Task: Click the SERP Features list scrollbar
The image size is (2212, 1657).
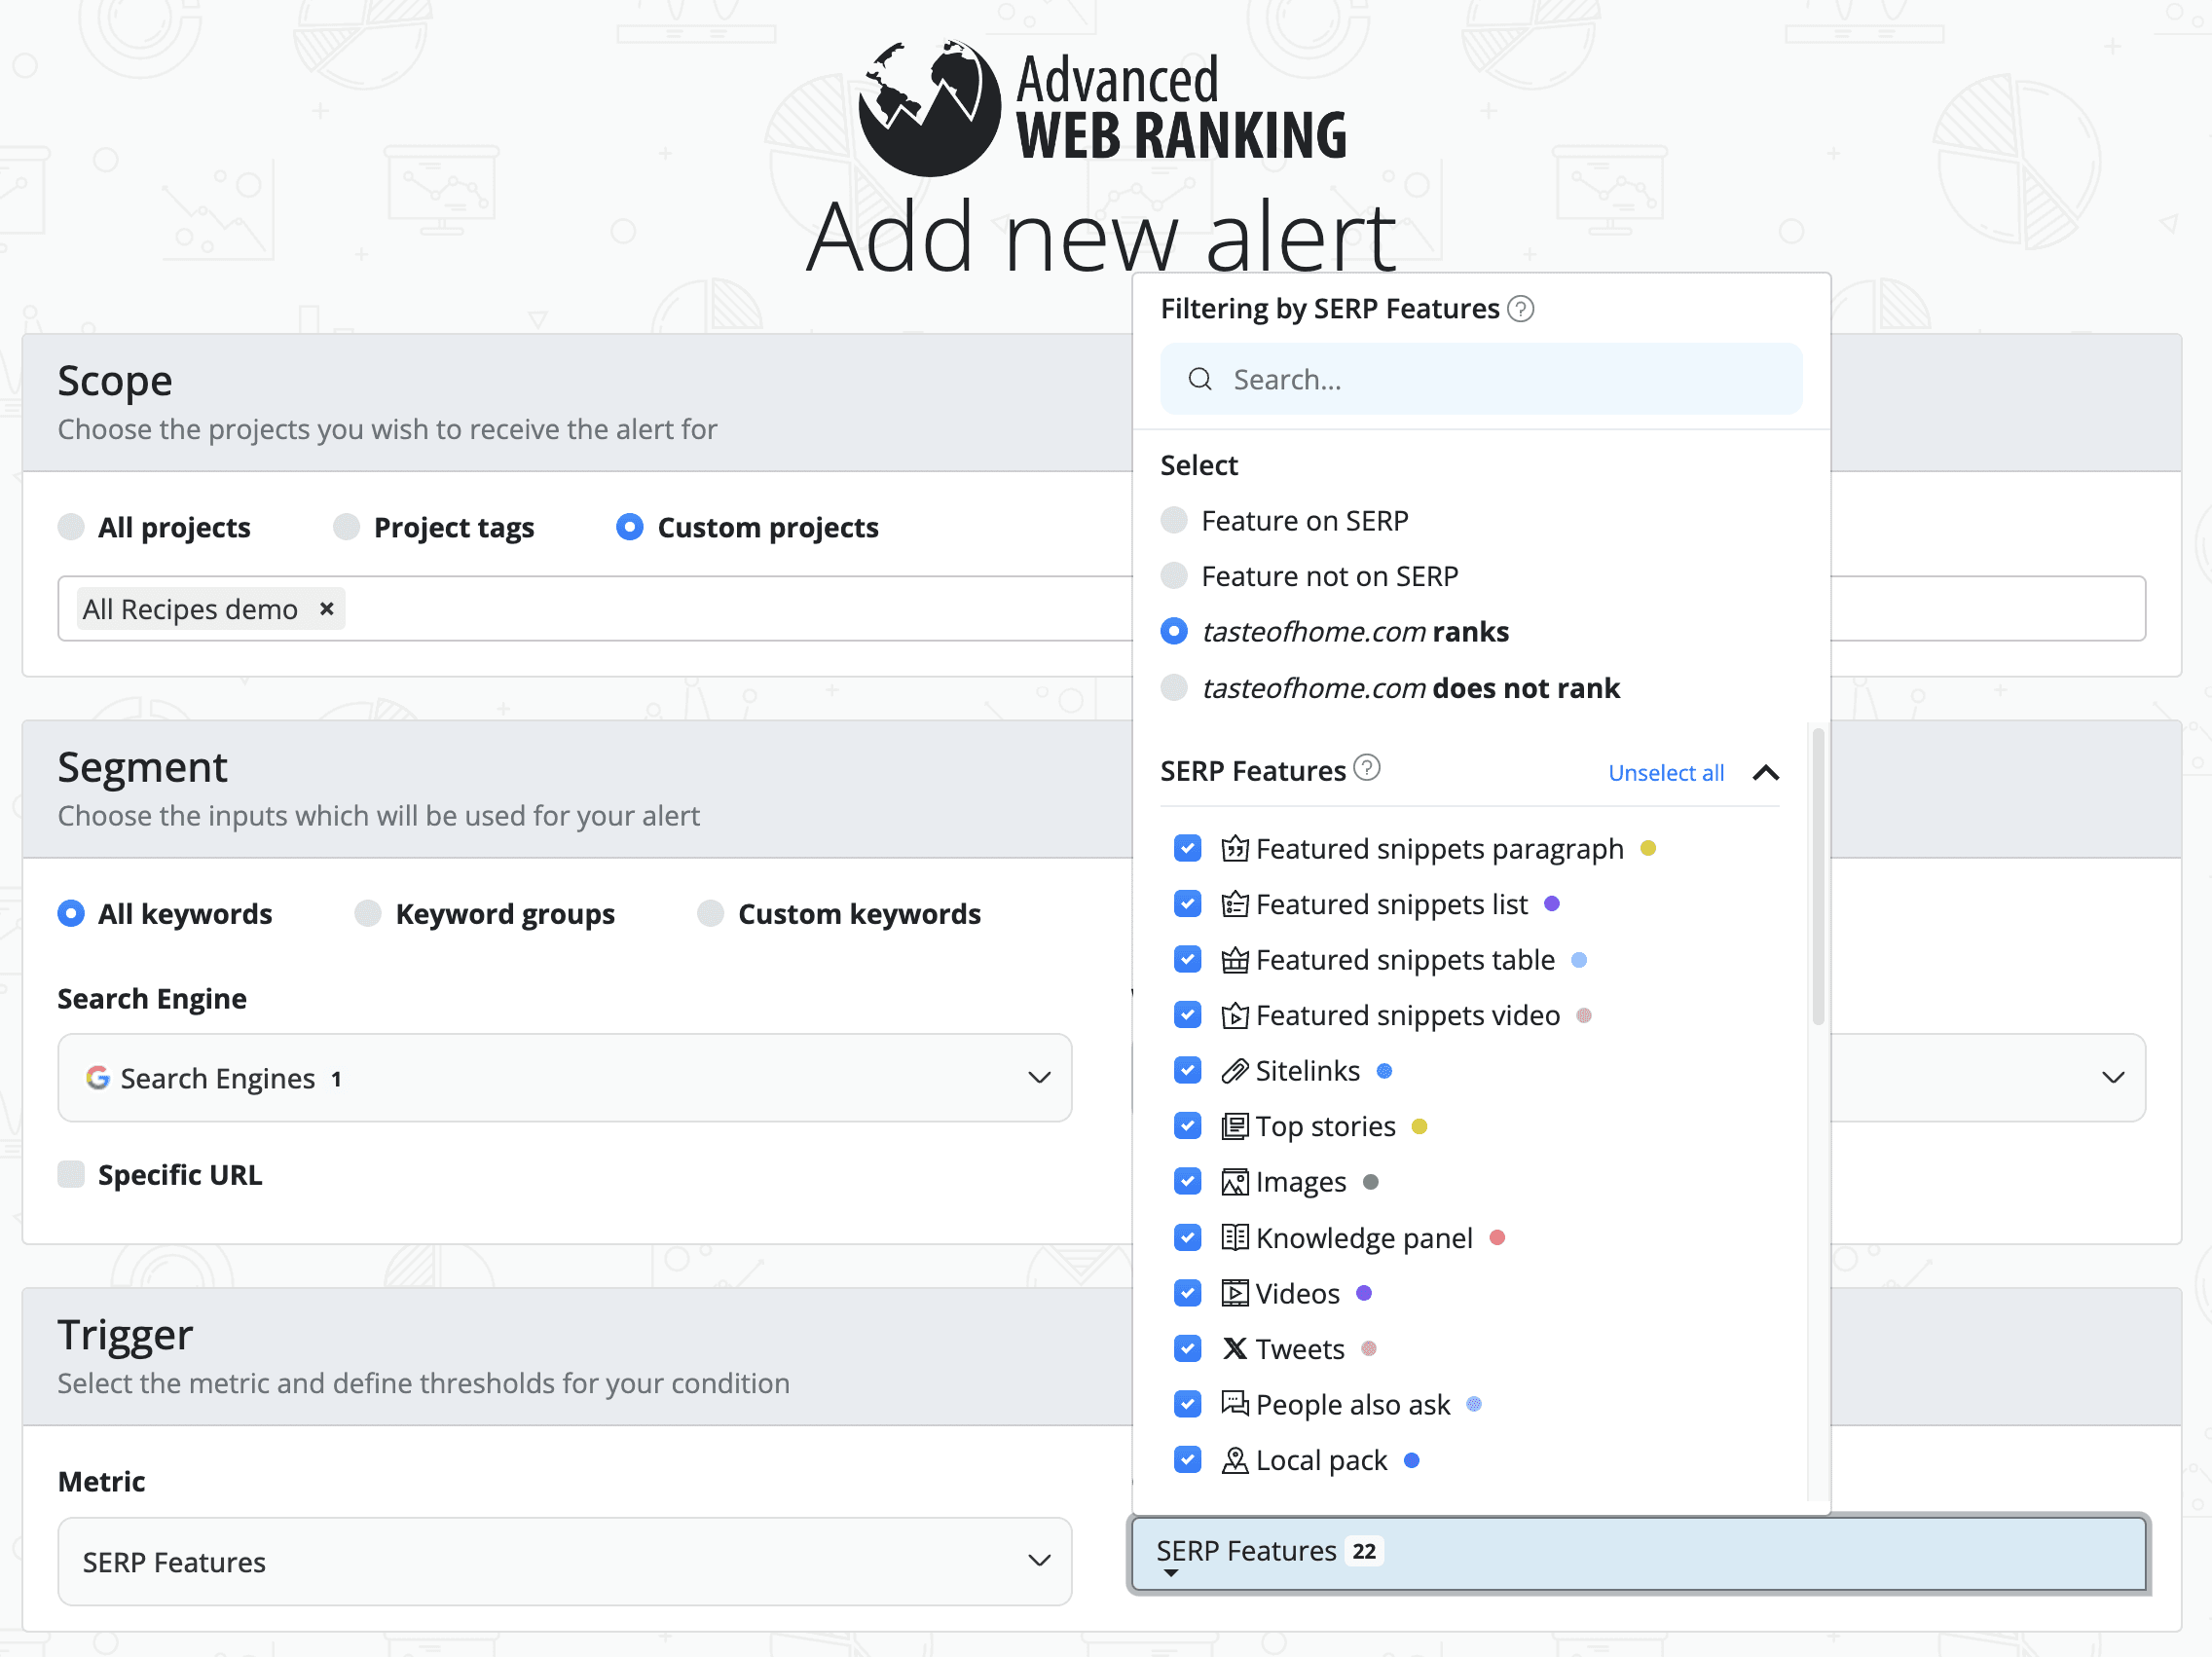Action: pyautogui.click(x=1818, y=877)
